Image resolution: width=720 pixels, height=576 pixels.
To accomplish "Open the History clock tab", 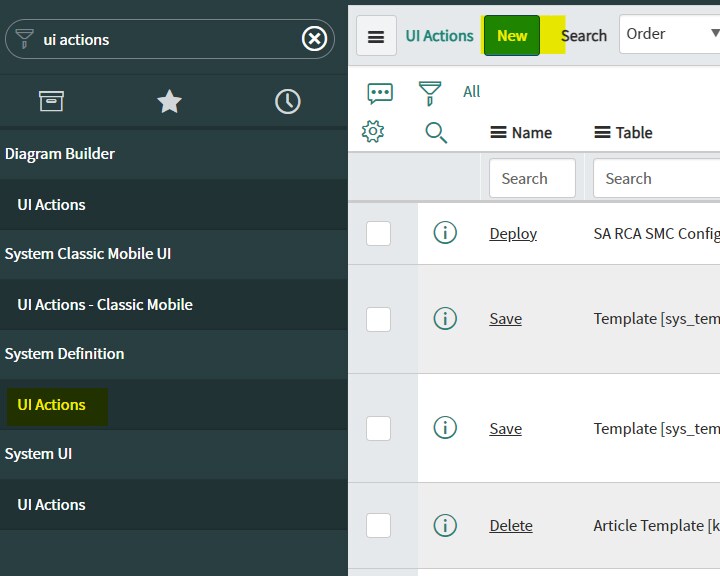I will [288, 102].
